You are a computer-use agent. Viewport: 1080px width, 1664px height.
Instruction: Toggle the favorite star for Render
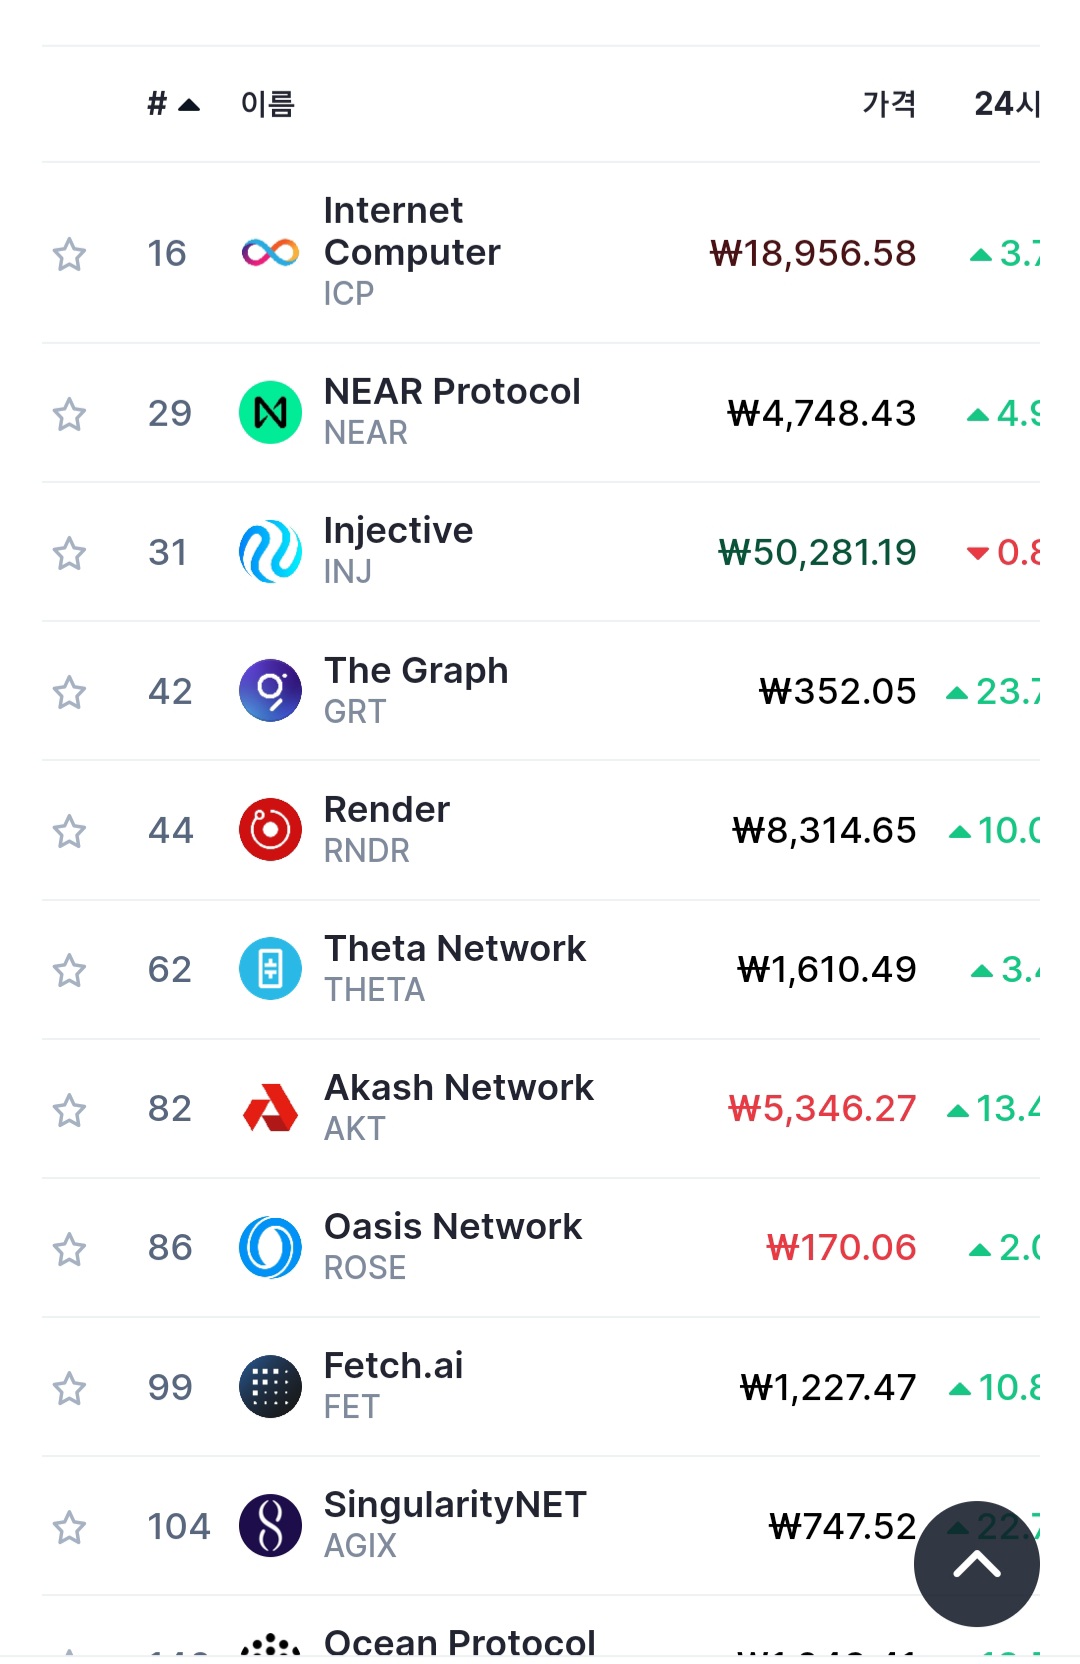coord(69,831)
